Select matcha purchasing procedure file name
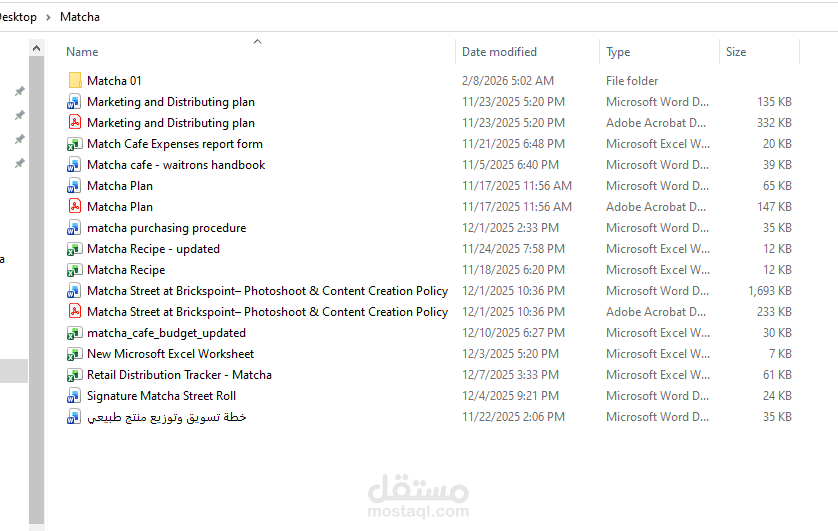Image resolution: width=838 pixels, height=531 pixels. (167, 228)
